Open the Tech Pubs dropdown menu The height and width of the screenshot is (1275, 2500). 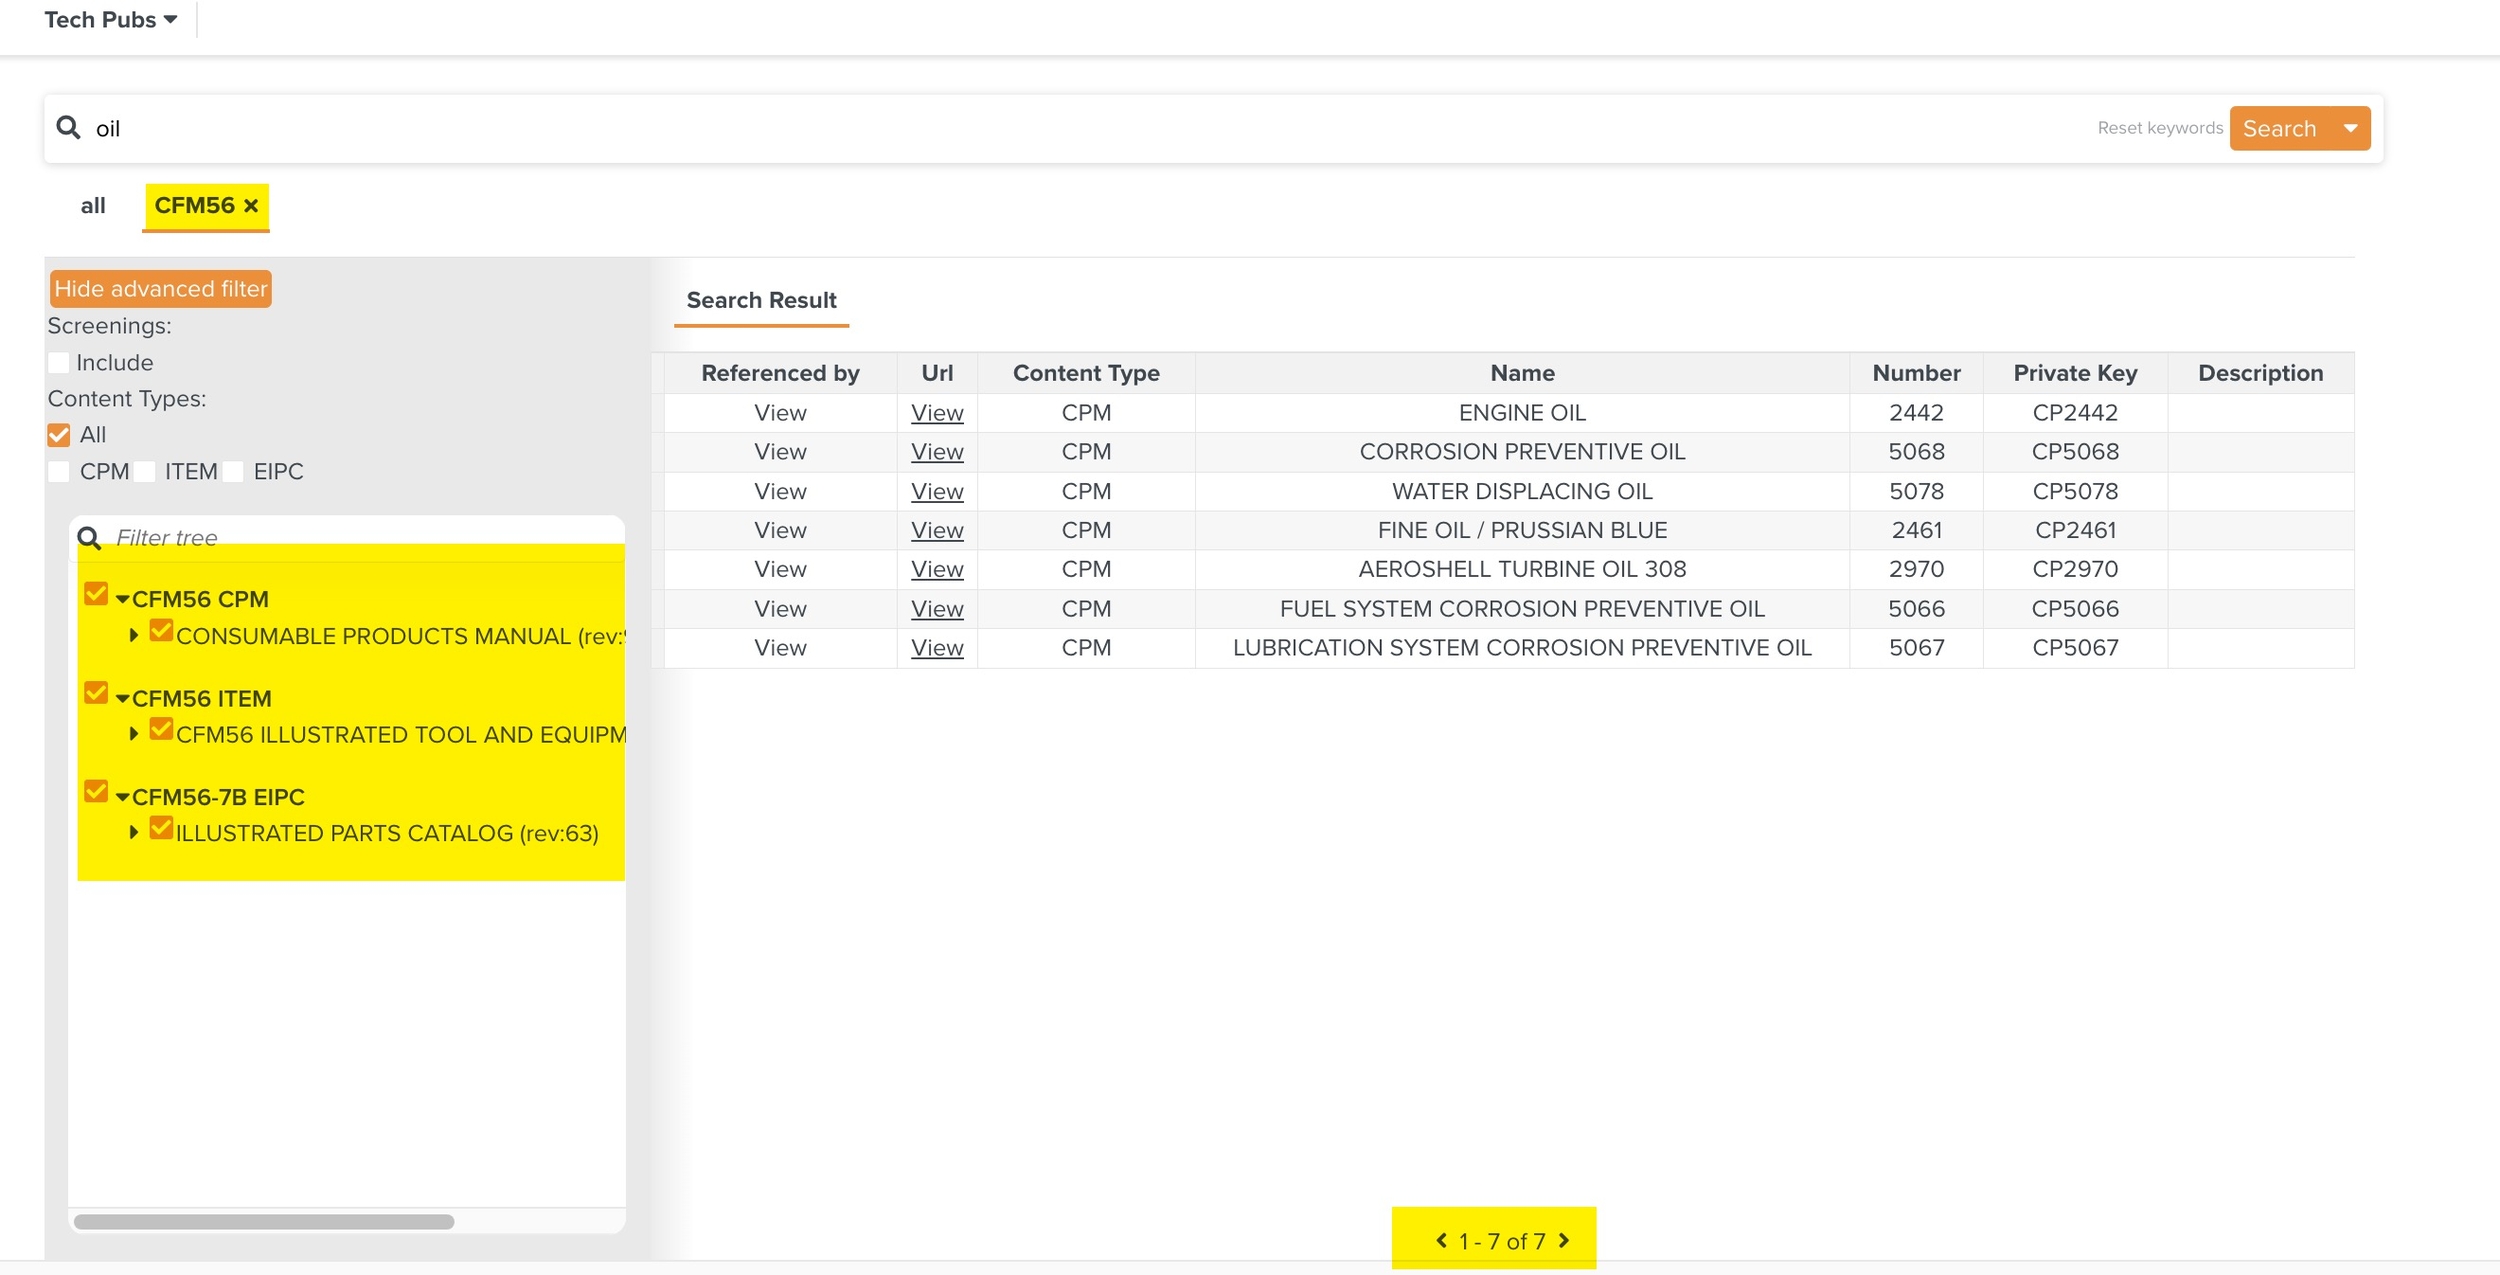pyautogui.click(x=111, y=20)
